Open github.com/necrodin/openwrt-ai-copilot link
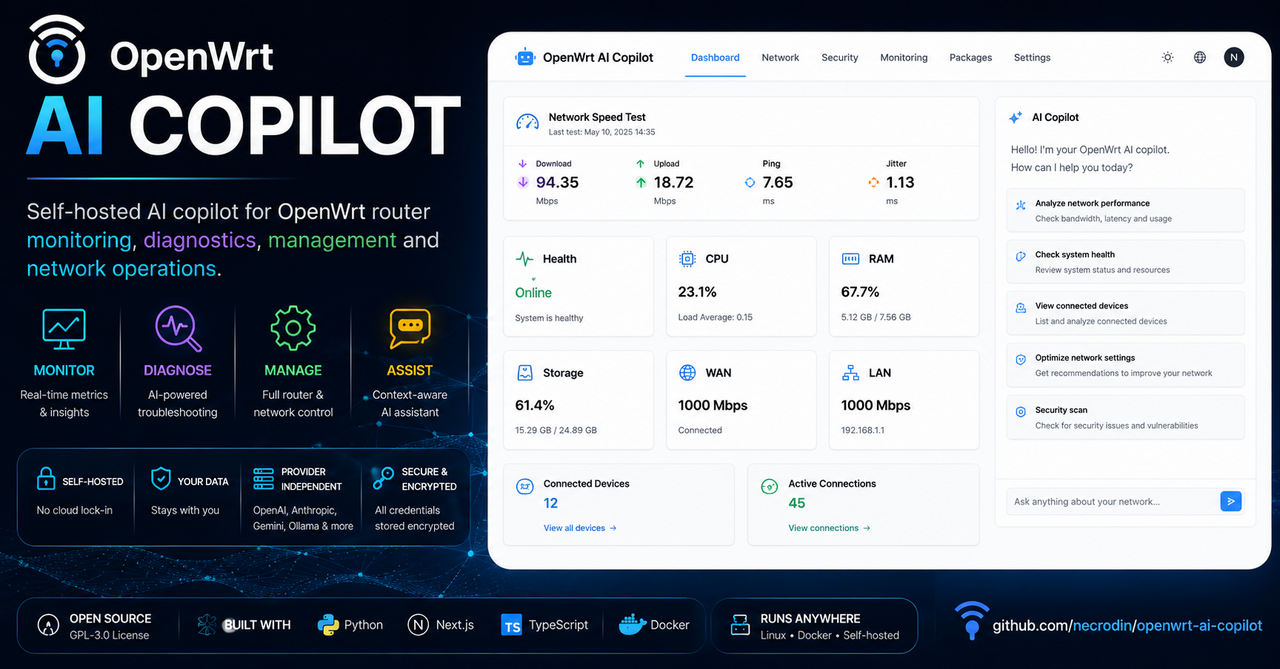 [1127, 625]
